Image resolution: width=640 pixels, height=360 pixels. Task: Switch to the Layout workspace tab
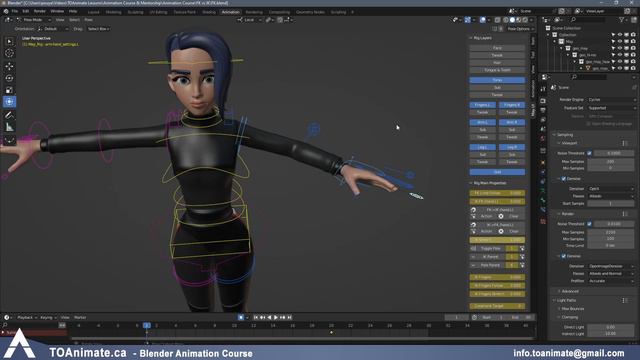coord(93,12)
